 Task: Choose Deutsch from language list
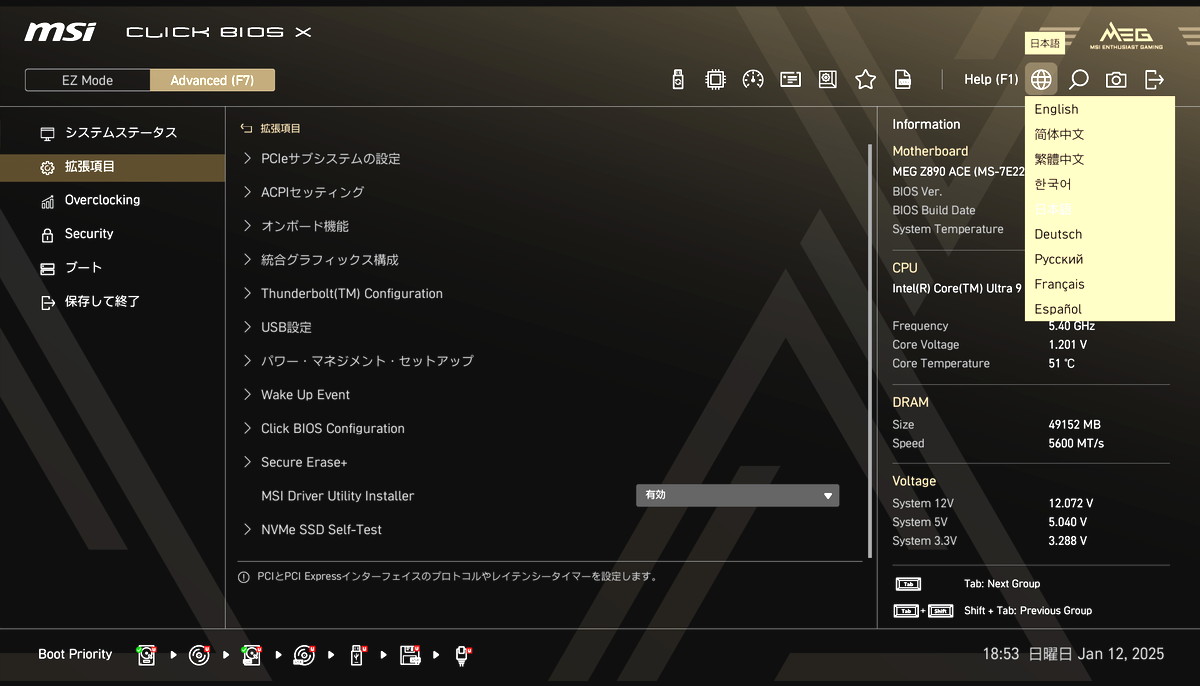pyautogui.click(x=1100, y=235)
